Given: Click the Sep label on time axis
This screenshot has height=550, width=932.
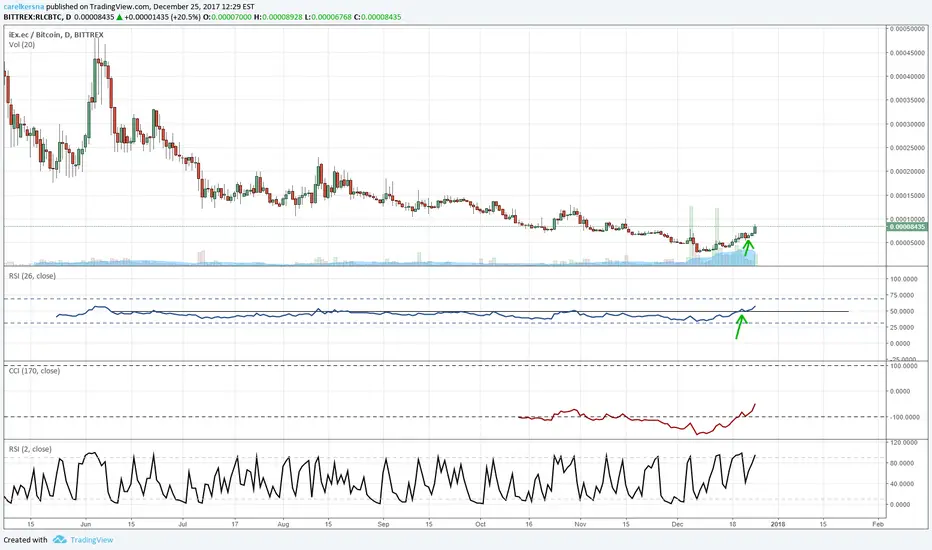Looking at the screenshot, I should pyautogui.click(x=383, y=524).
